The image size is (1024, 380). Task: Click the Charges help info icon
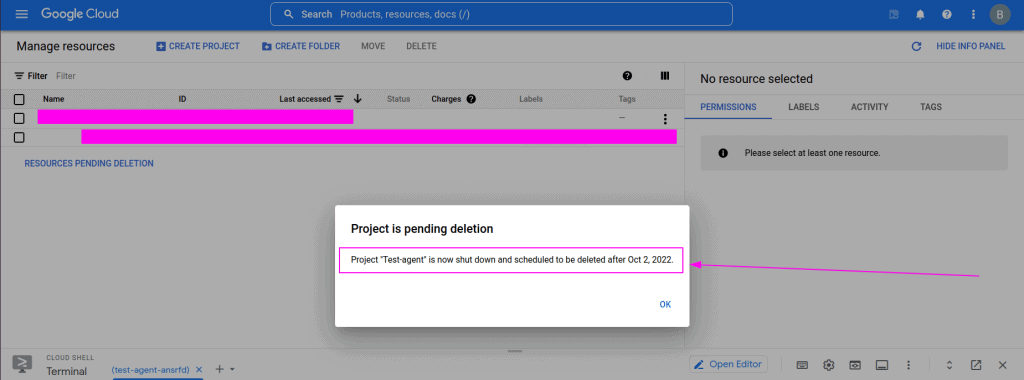pyautogui.click(x=471, y=99)
